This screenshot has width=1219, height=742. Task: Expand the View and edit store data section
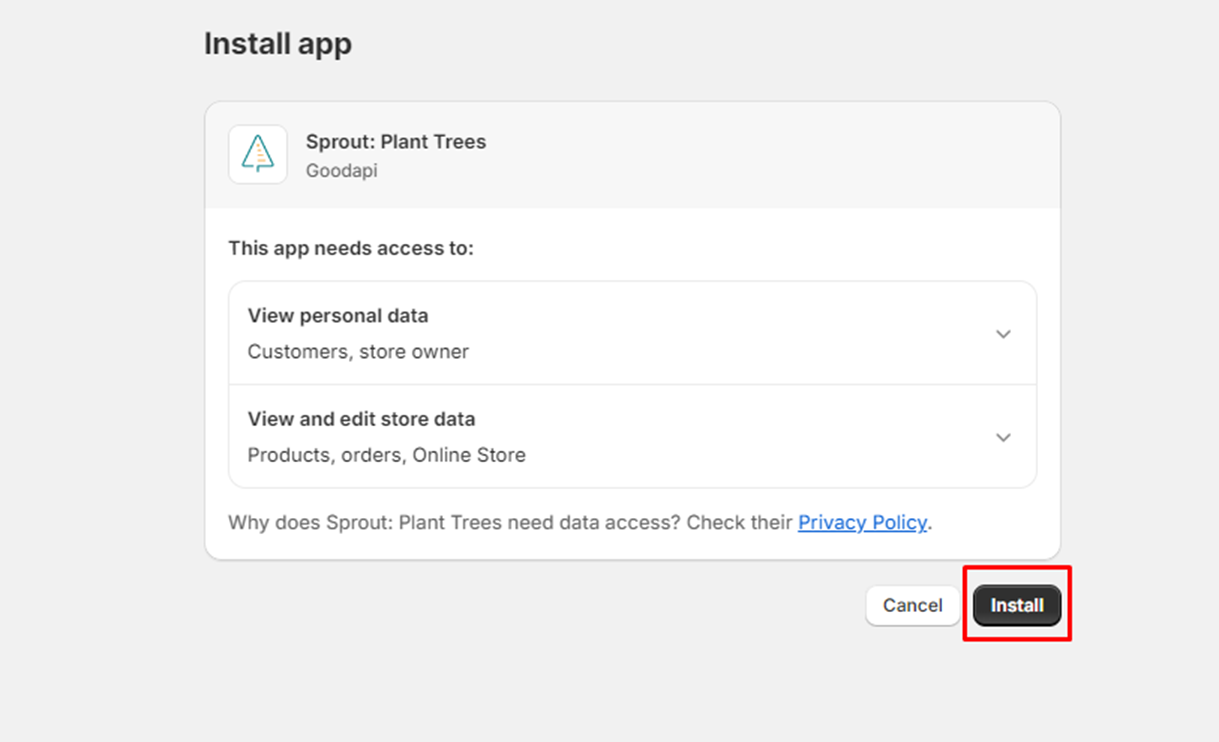click(x=1003, y=437)
